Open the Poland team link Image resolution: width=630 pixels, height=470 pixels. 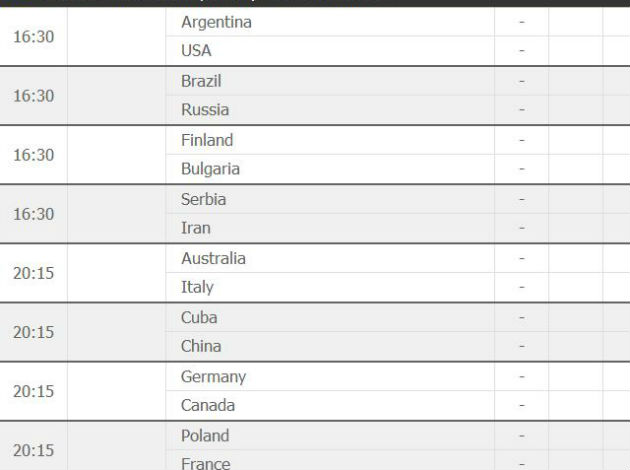point(205,435)
